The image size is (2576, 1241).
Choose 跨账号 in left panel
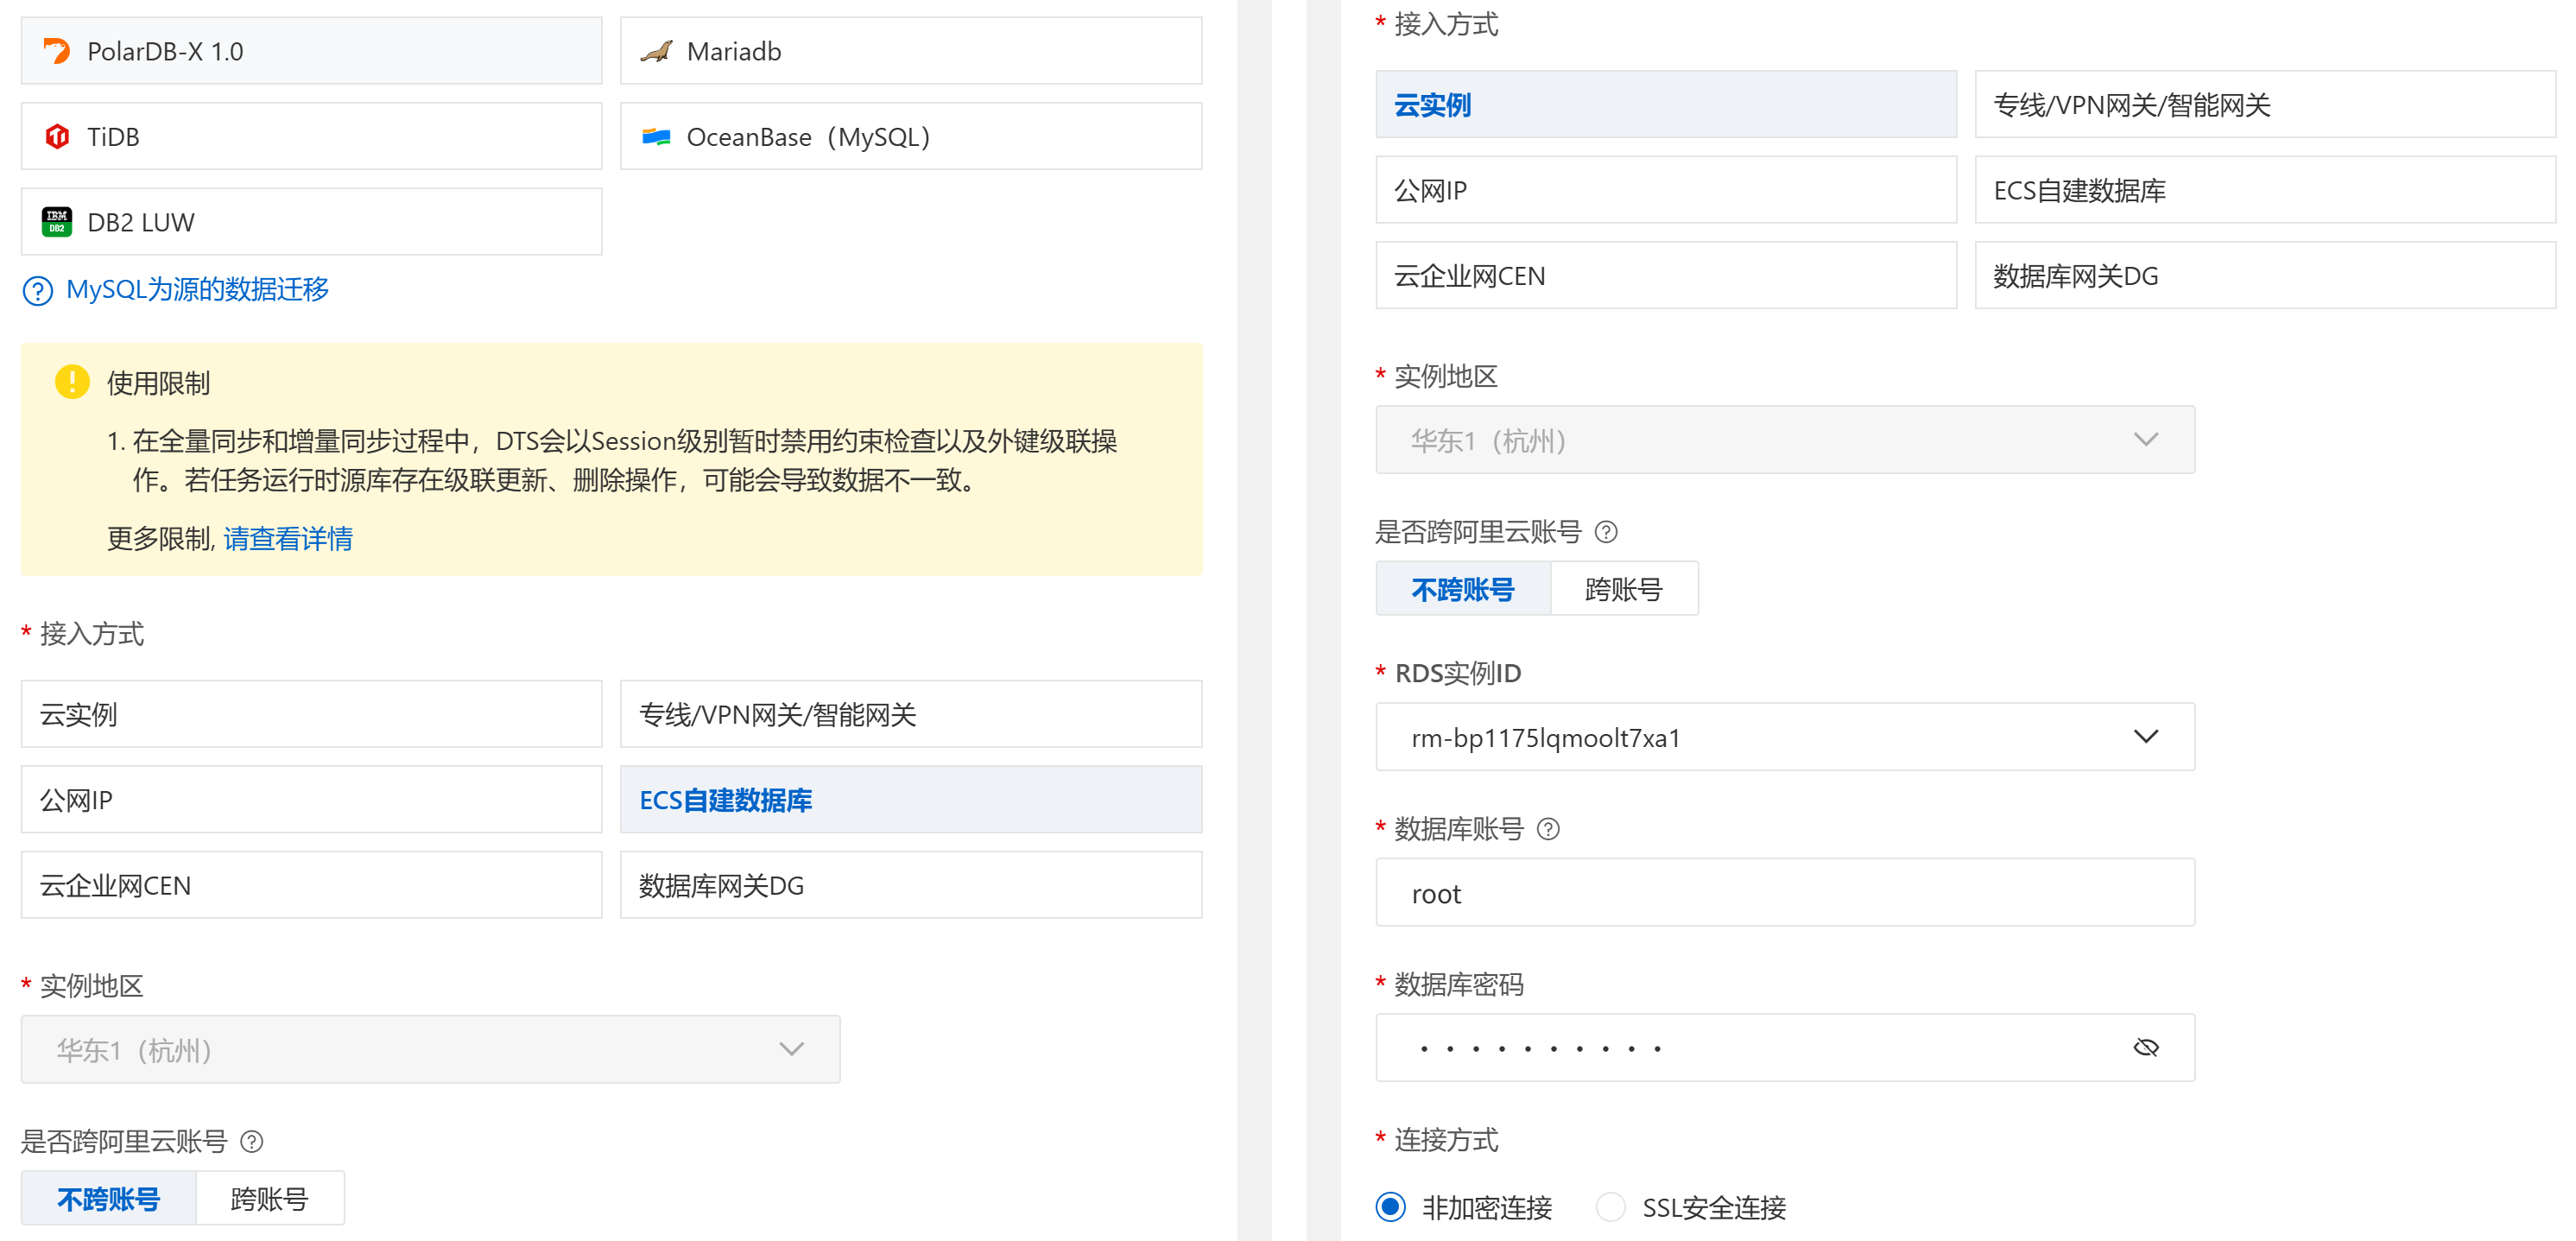pos(270,1198)
